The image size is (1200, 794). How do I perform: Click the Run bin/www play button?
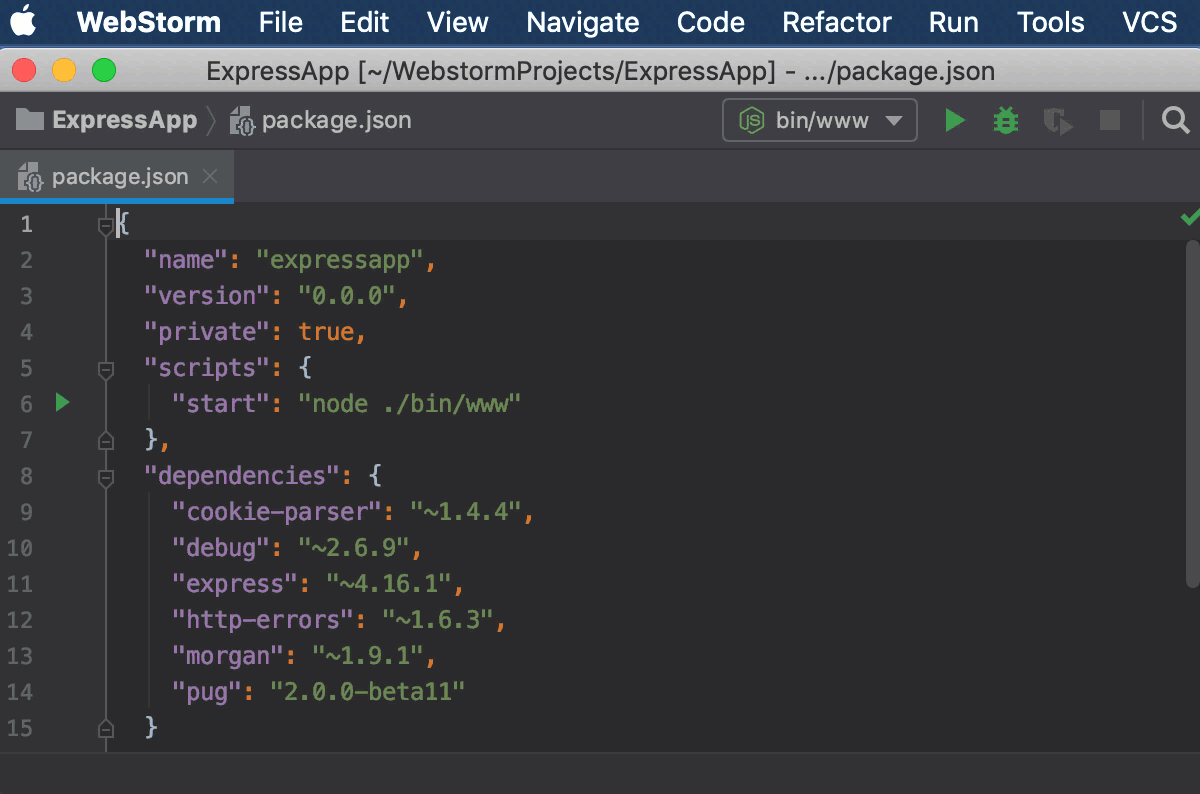pos(955,121)
